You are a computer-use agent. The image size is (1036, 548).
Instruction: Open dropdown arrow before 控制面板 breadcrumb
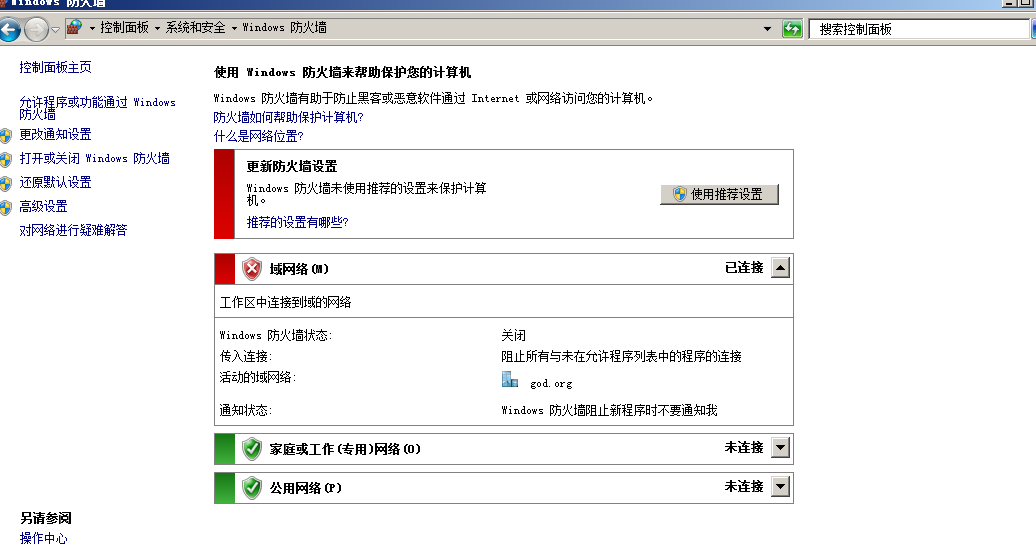92,28
